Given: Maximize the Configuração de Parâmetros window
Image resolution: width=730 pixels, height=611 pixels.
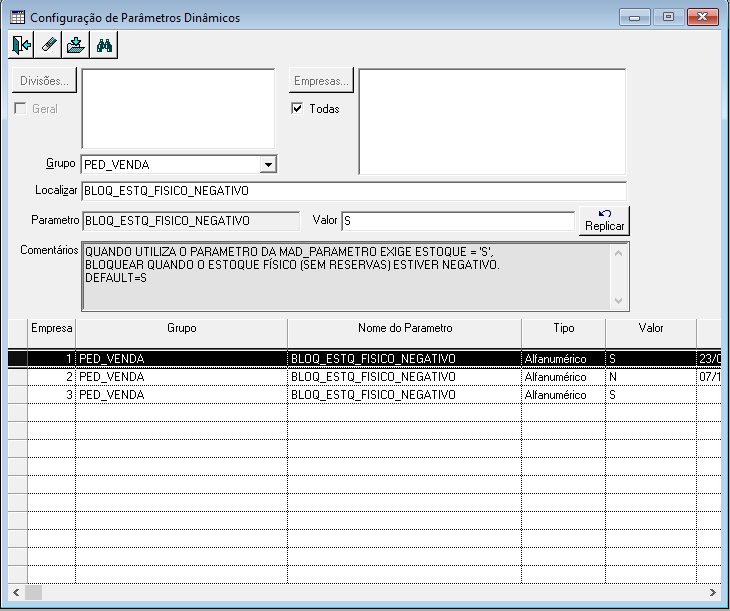Looking at the screenshot, I should point(668,18).
